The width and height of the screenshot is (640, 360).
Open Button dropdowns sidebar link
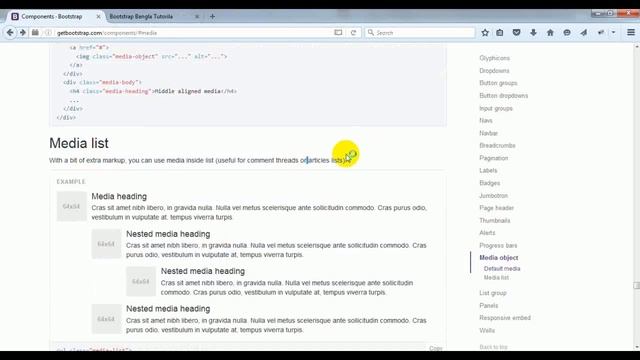[503, 96]
